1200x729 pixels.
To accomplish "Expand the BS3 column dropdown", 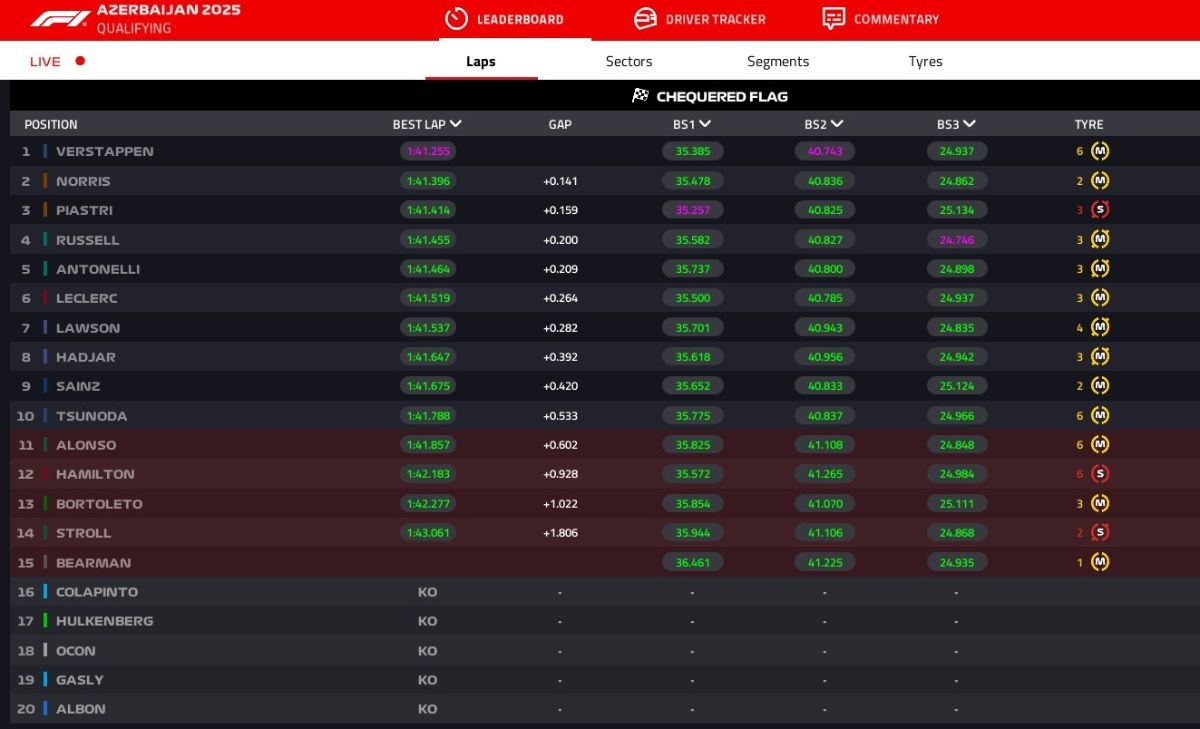I will pyautogui.click(x=969, y=124).
